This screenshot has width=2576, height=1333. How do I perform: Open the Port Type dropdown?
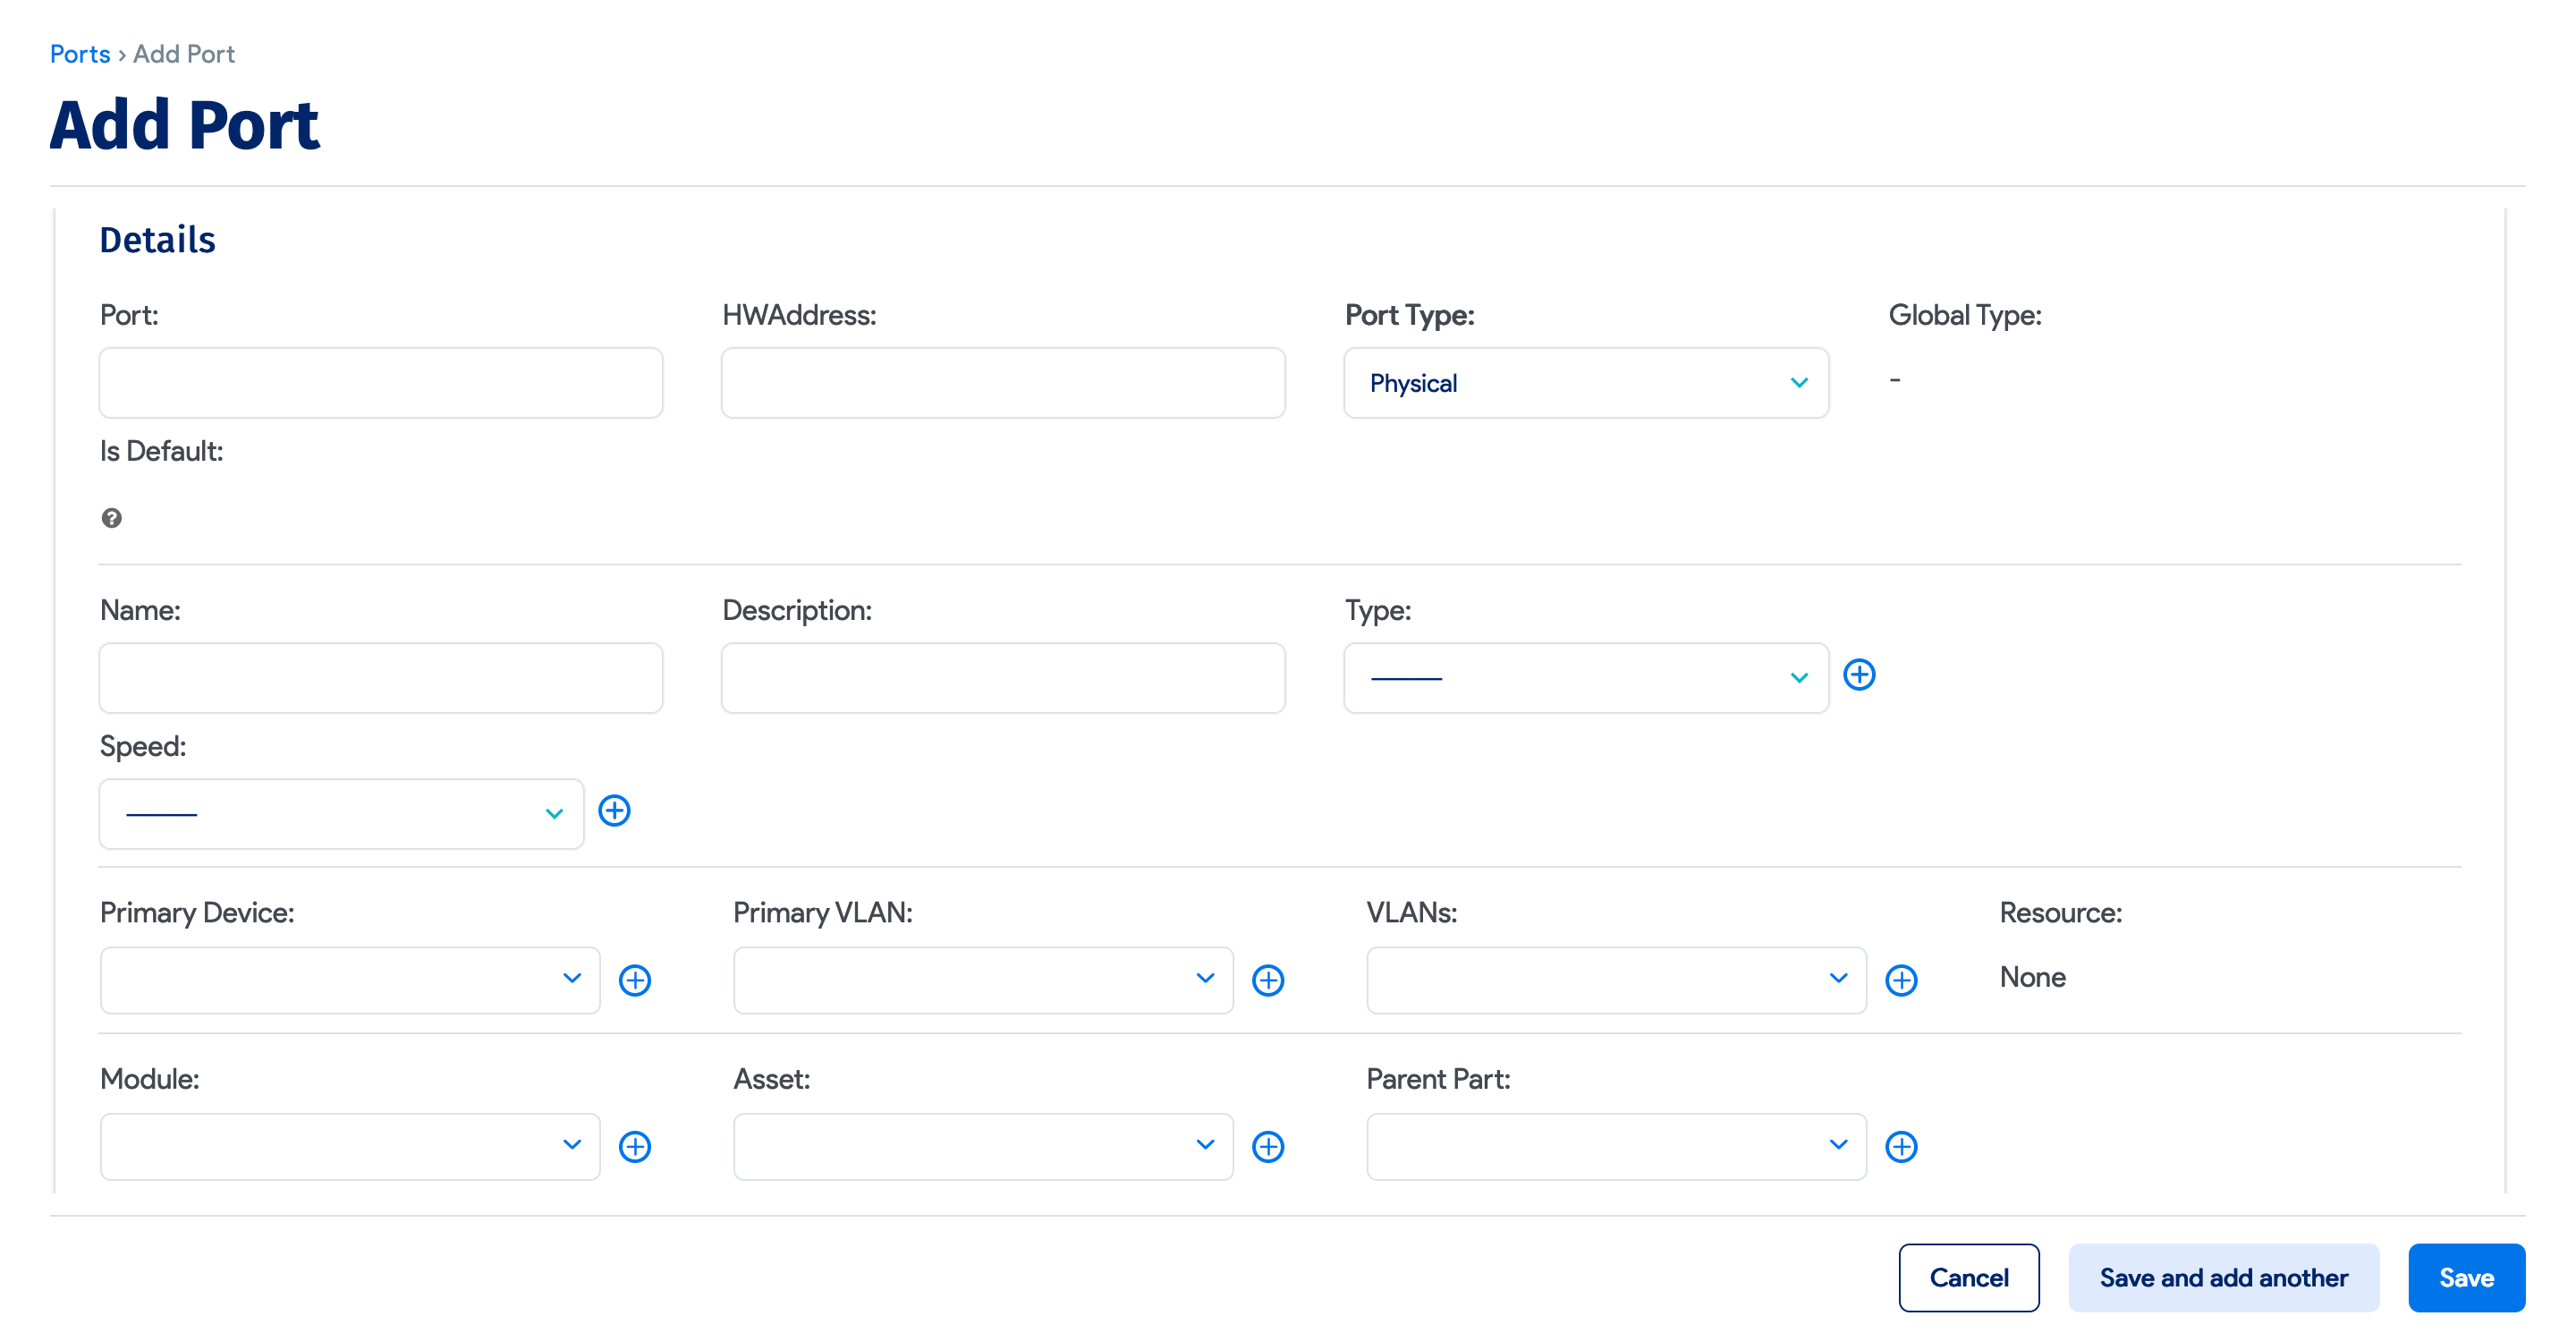pos(1585,383)
